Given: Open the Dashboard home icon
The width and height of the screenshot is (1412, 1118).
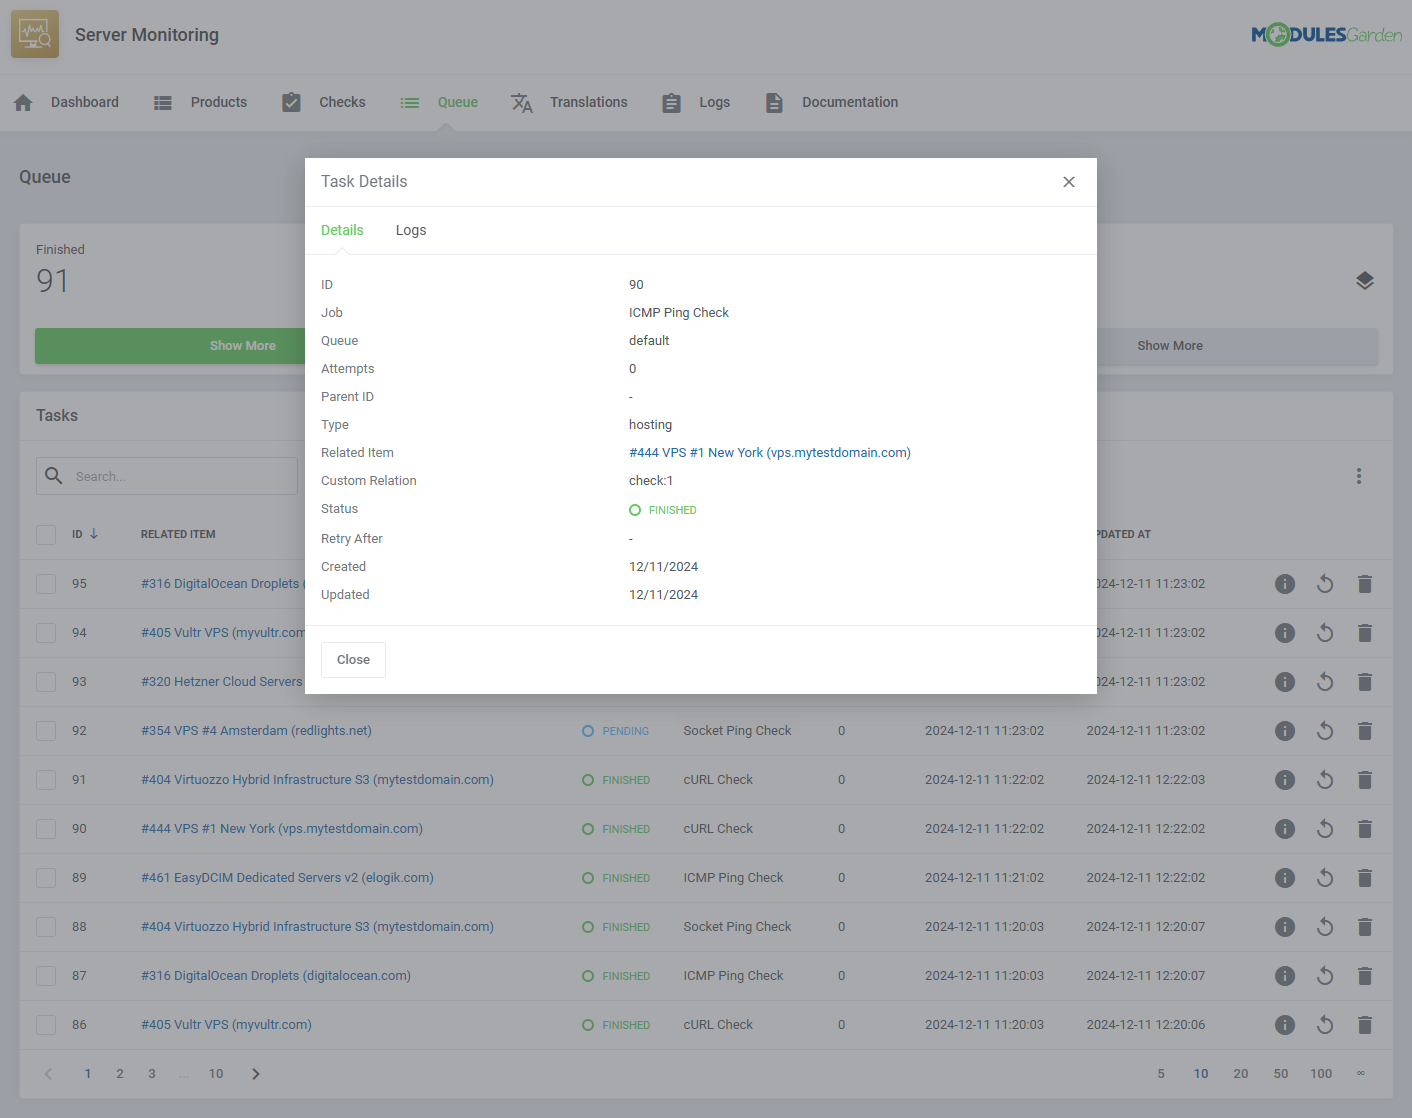Looking at the screenshot, I should point(22,102).
